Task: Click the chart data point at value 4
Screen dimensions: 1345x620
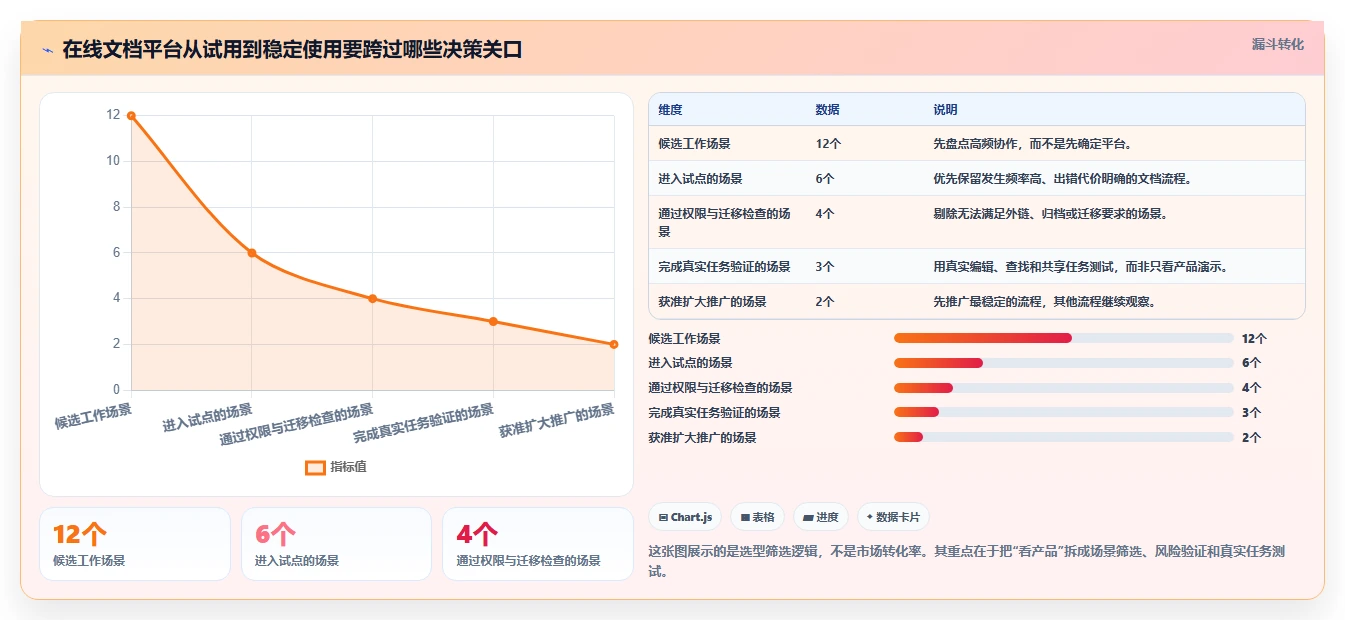Action: tap(372, 299)
